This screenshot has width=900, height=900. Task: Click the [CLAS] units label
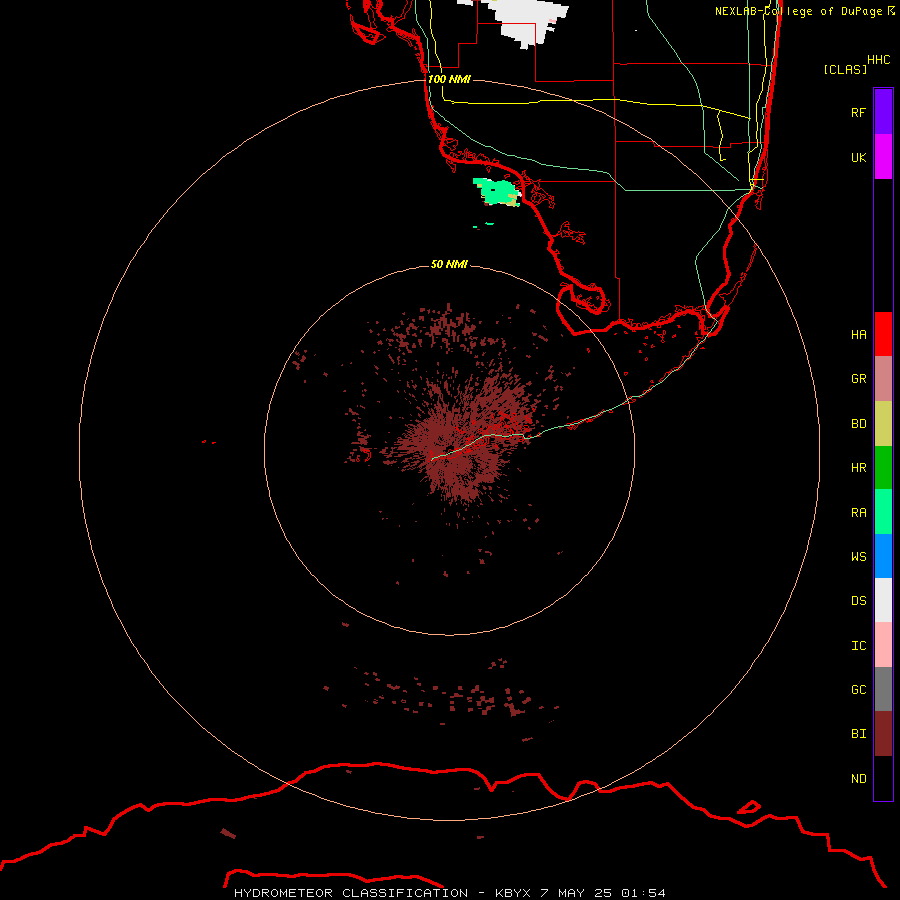(x=845, y=69)
